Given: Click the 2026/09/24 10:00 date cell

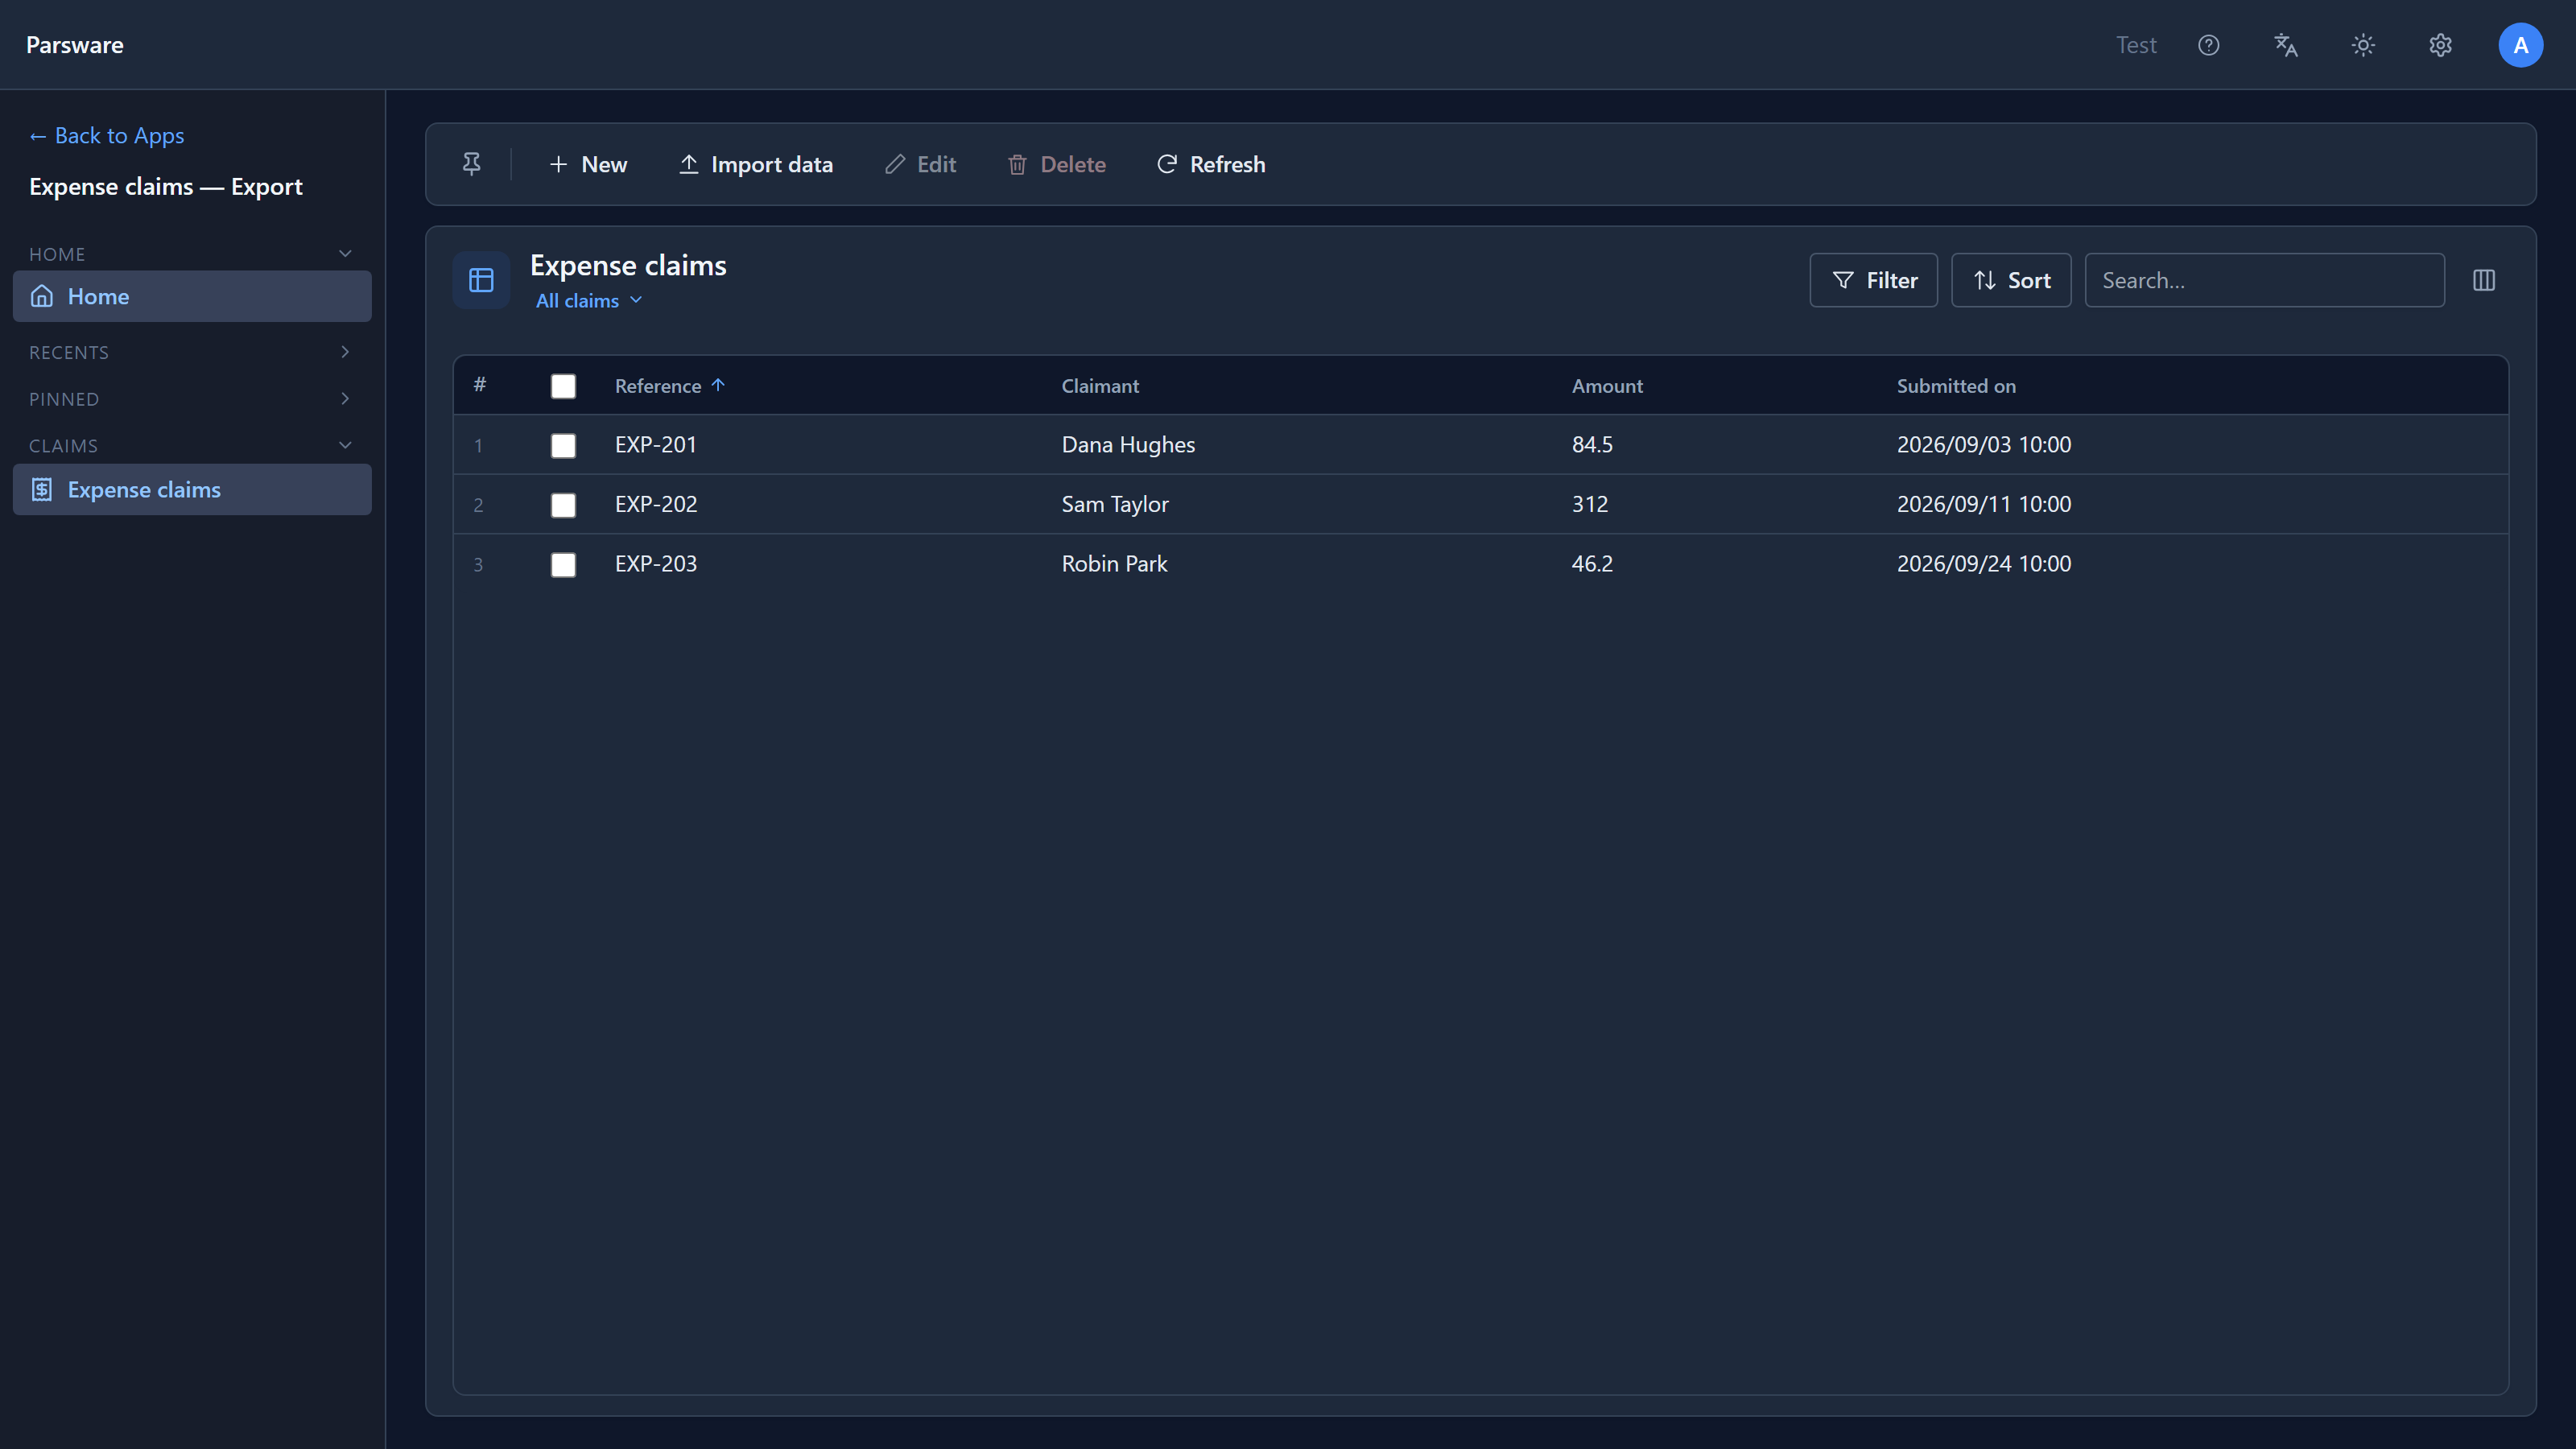Looking at the screenshot, I should (1984, 563).
